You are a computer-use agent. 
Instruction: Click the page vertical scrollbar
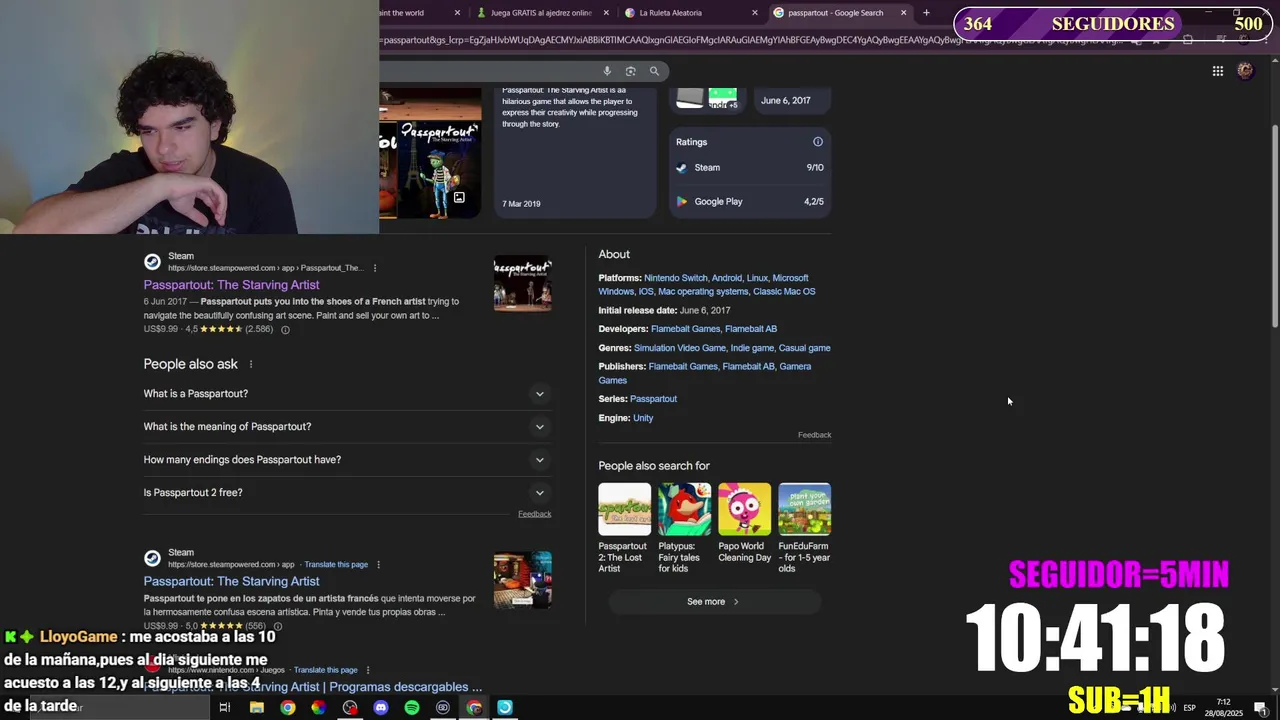(1274, 224)
